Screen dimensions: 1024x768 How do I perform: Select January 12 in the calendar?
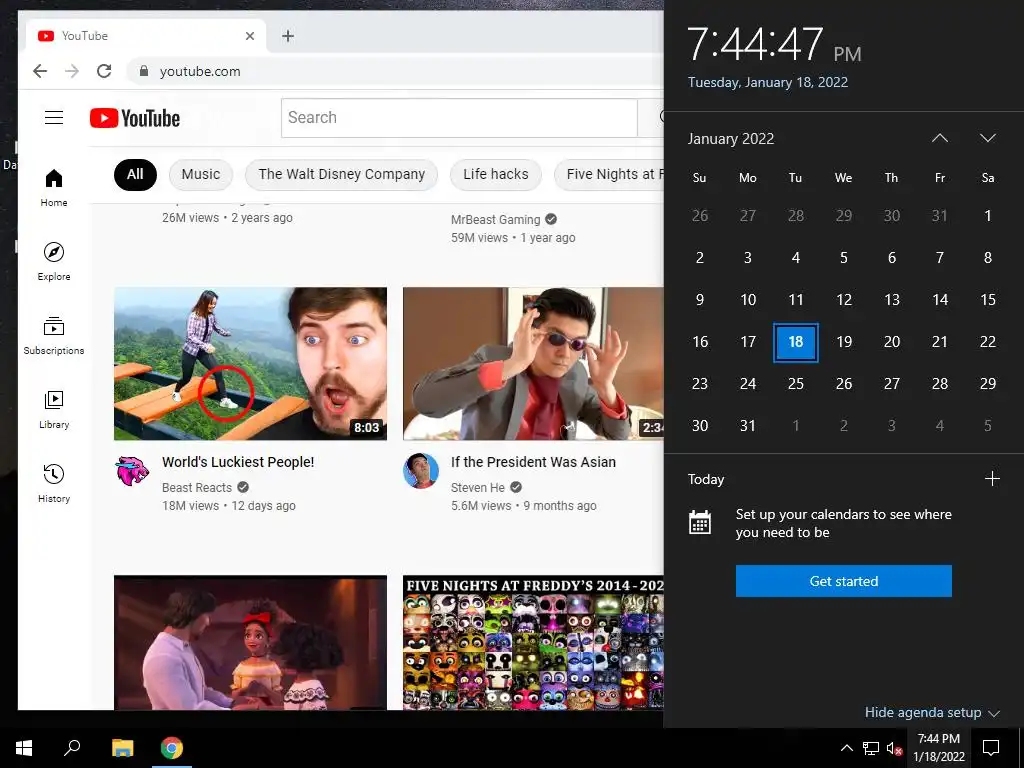point(844,300)
